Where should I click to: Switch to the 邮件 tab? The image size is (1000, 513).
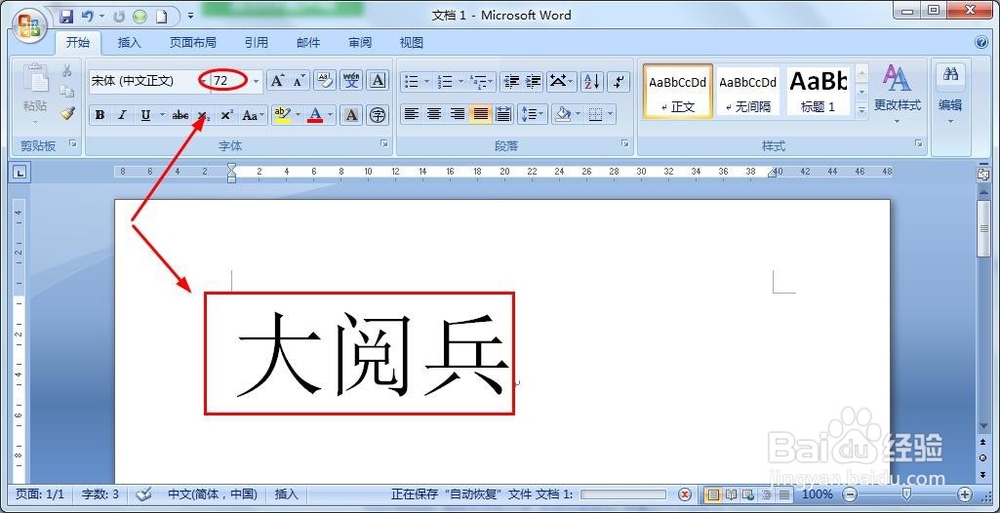[x=308, y=43]
